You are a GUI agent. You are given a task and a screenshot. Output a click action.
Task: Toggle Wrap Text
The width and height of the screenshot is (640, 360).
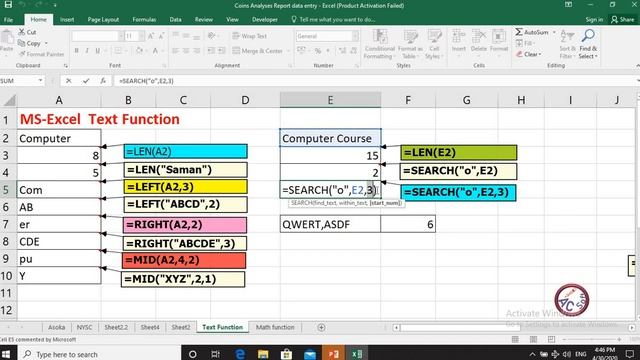pos(249,36)
